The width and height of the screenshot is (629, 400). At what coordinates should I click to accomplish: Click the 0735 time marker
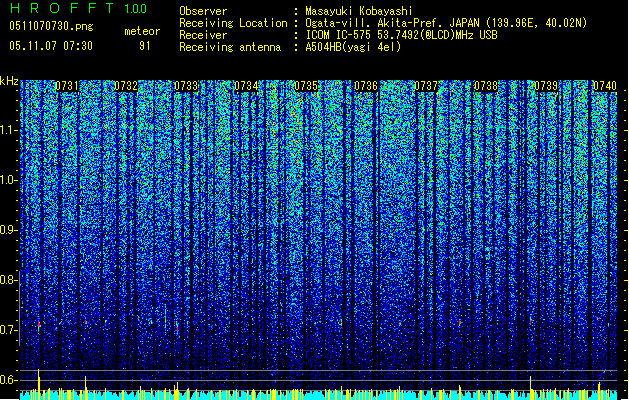coord(306,86)
